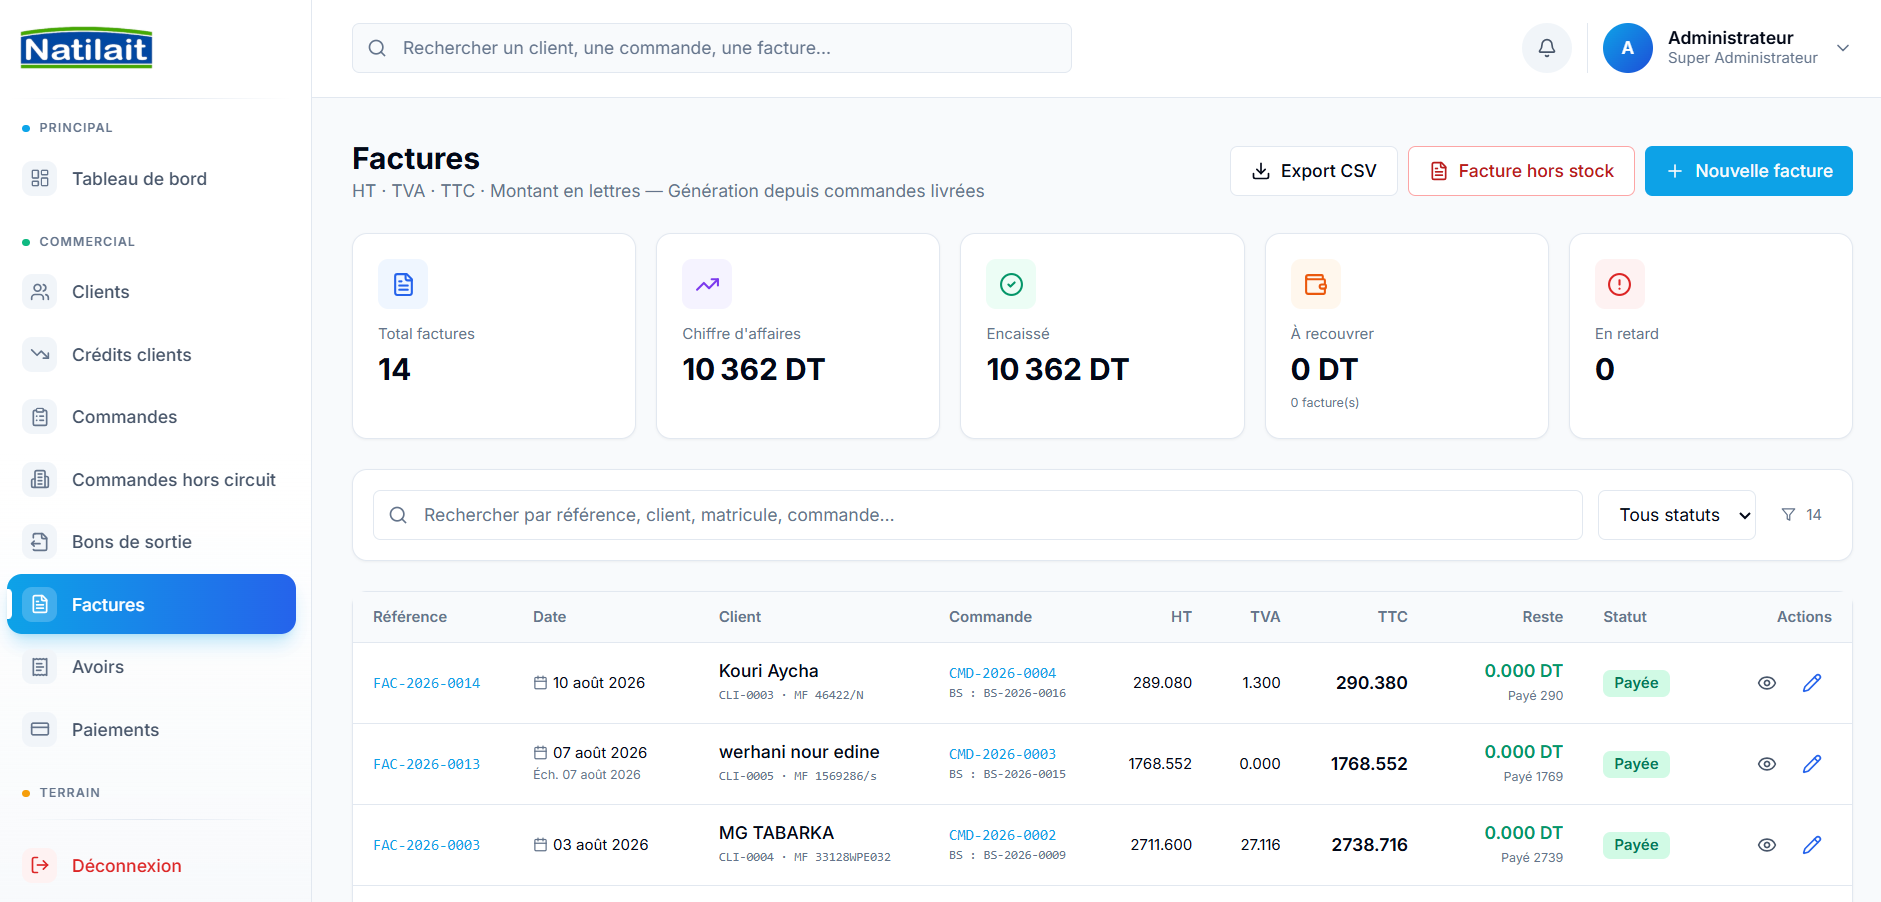Click the administrator avatar A
The height and width of the screenshot is (902, 1881).
point(1627,48)
